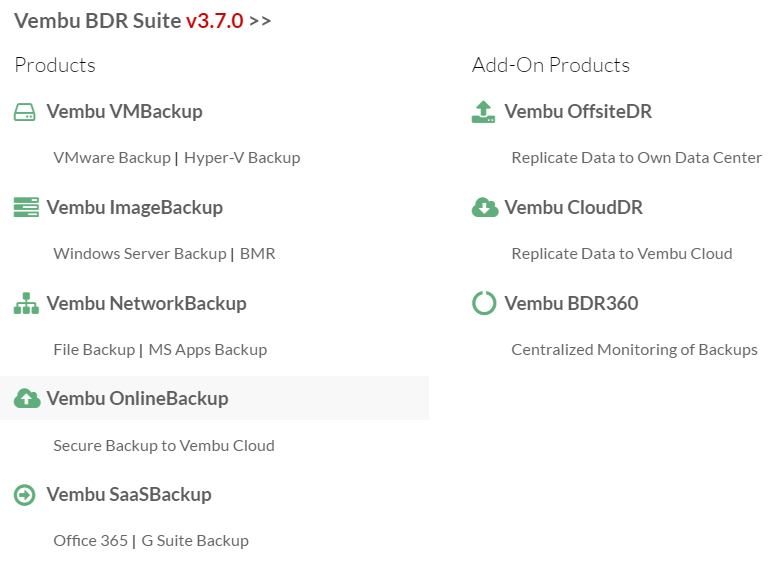Open the VMware Backup sublink

[112, 158]
